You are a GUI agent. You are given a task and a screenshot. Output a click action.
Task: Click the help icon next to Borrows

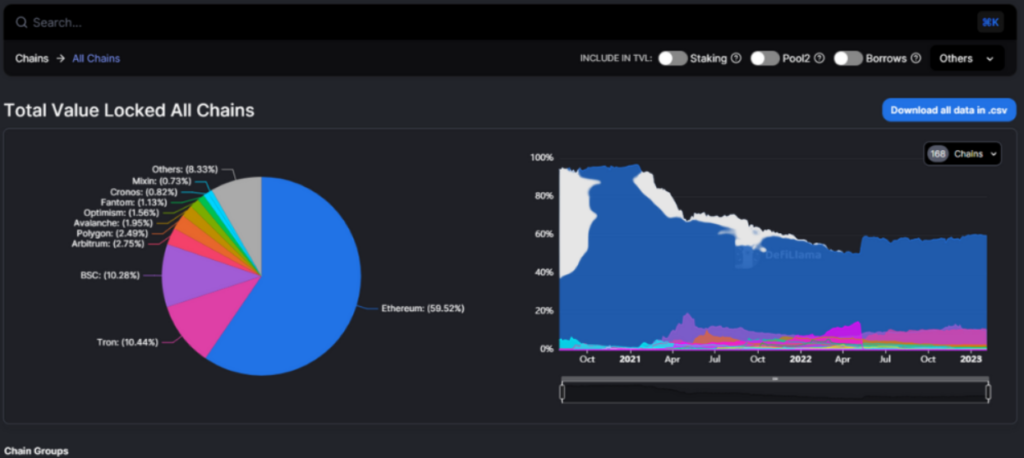(915, 58)
